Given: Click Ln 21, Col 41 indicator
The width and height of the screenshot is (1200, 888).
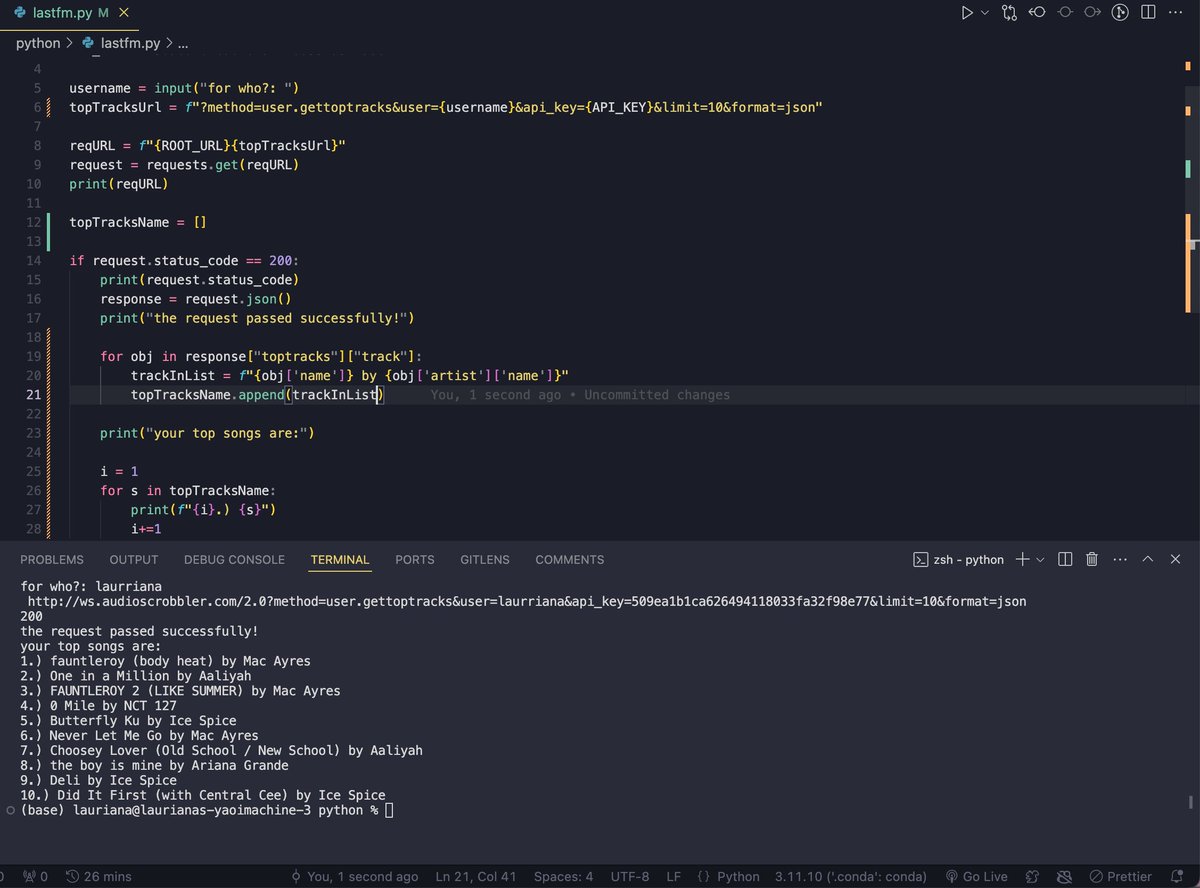Looking at the screenshot, I should coord(477,877).
